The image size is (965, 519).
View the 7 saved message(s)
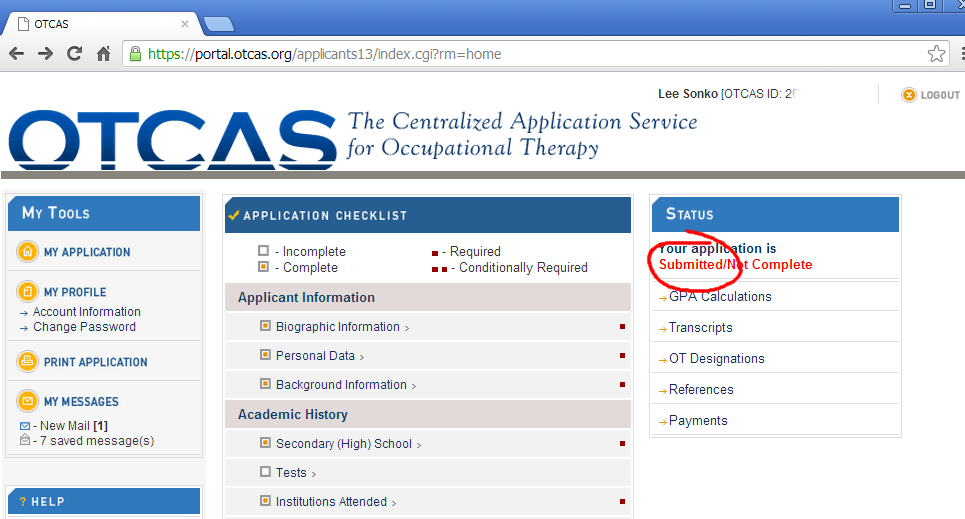pyautogui.click(x=97, y=441)
